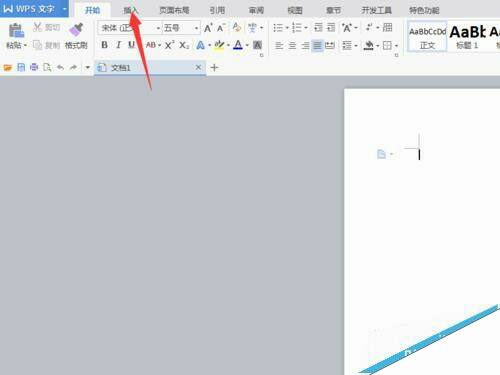
Task: Select the Format Painter brush
Action: (x=76, y=30)
